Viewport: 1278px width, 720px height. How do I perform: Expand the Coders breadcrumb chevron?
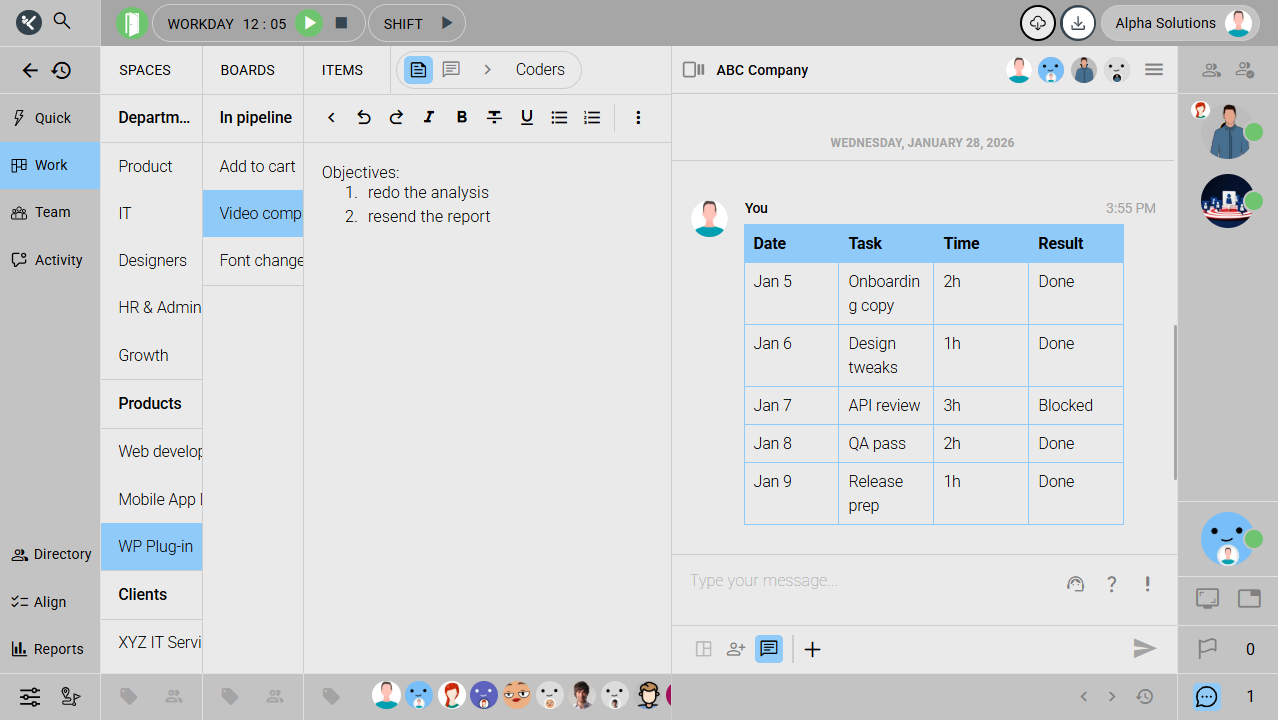(488, 70)
